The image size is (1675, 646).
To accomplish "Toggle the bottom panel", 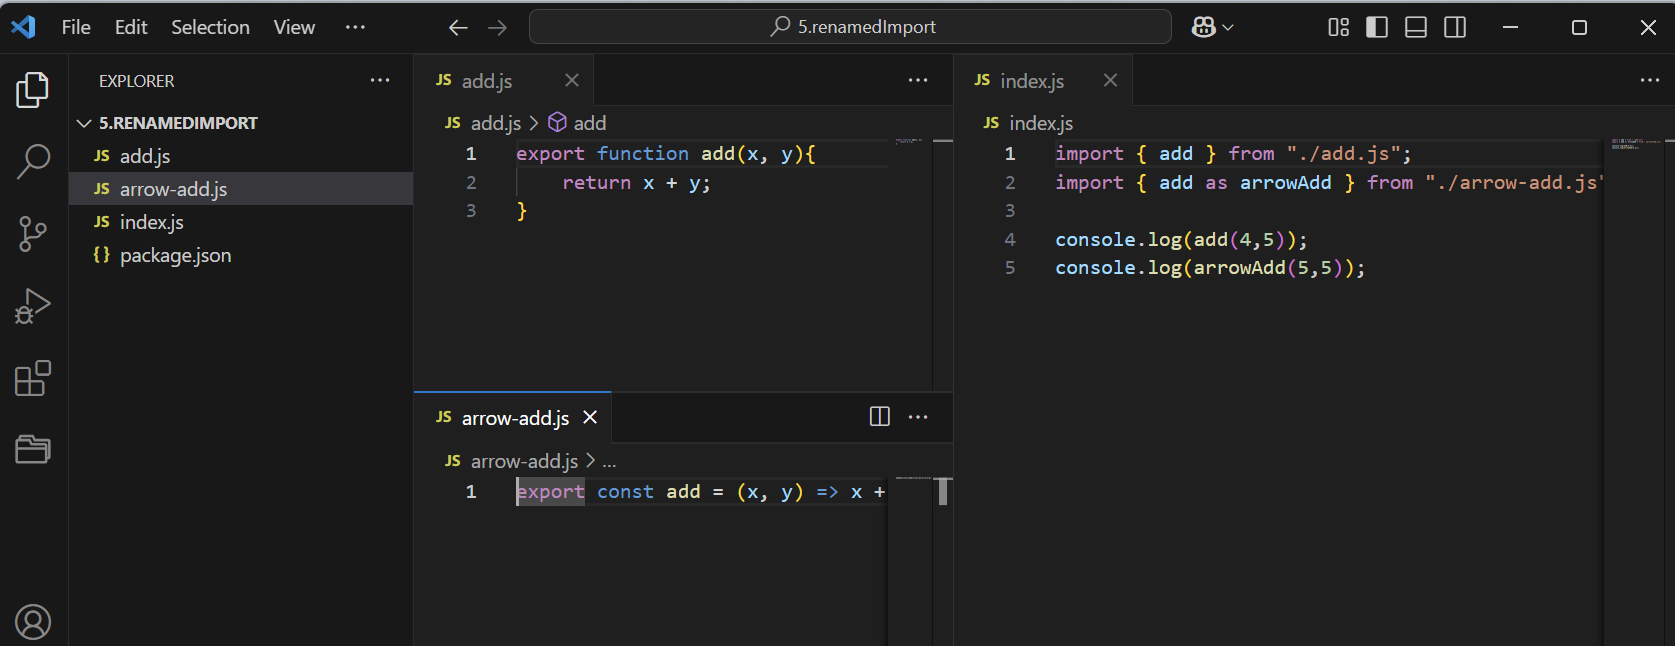I will point(1416,27).
